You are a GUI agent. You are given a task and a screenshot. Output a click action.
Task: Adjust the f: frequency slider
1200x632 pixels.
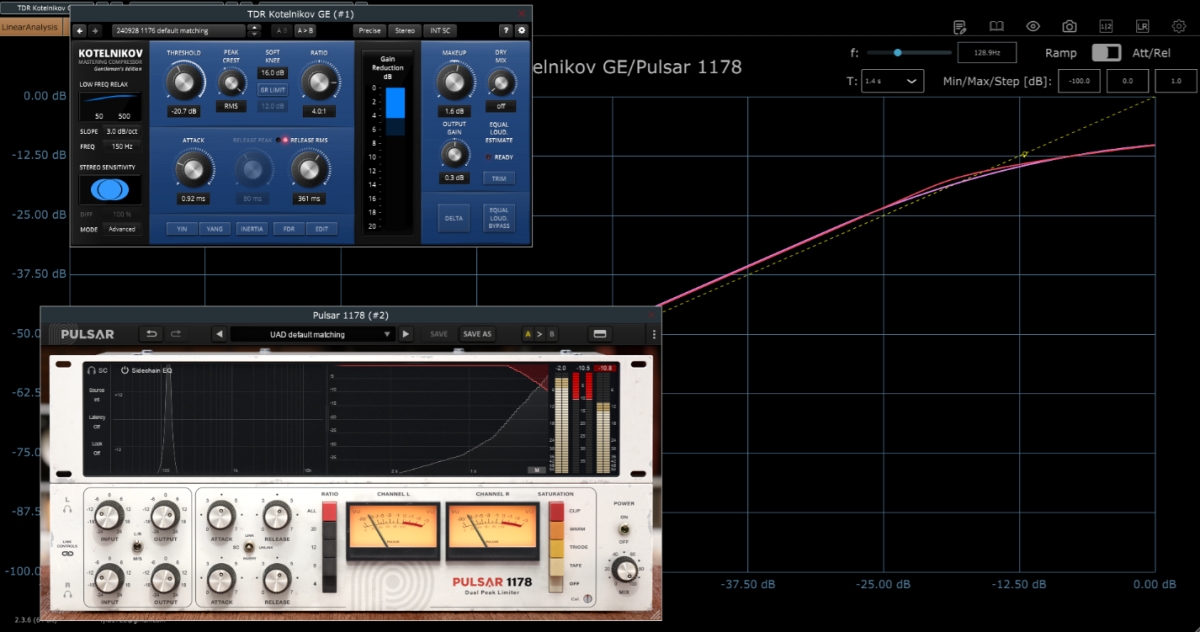click(909, 52)
